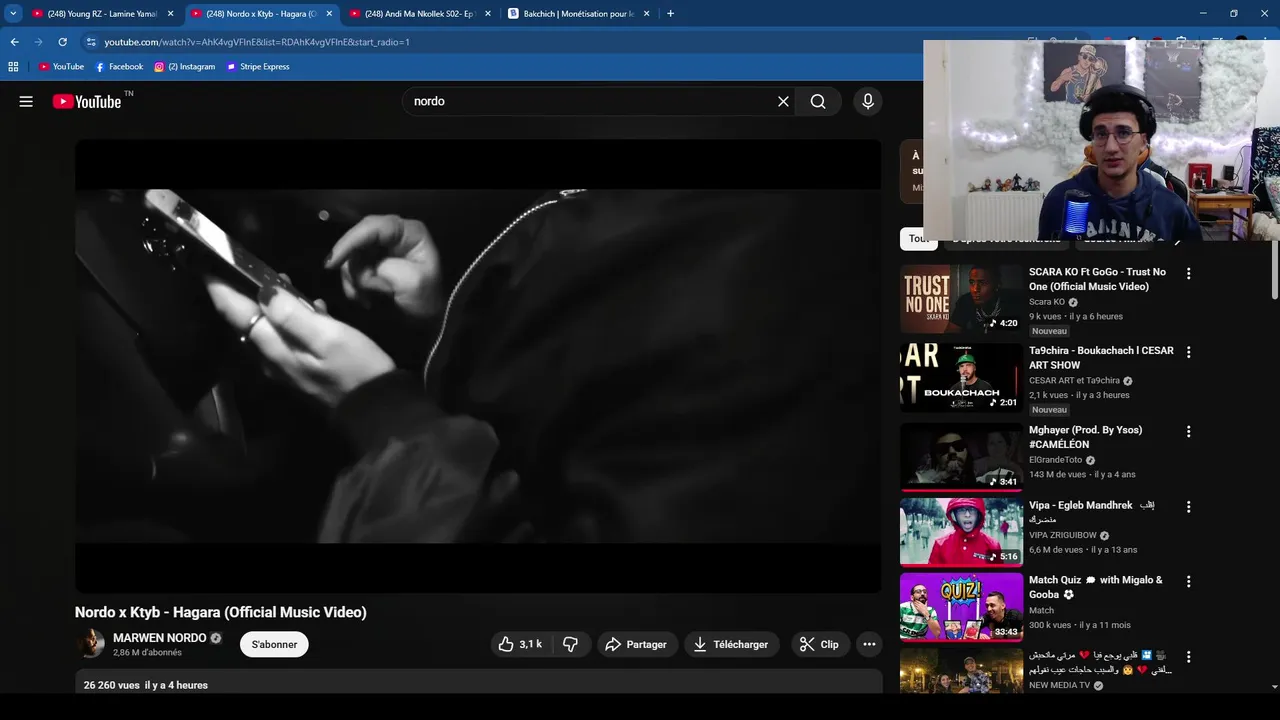This screenshot has width=1280, height=720.
Task: Open MARWEN NORDO channel avatar
Action: [x=91, y=644]
